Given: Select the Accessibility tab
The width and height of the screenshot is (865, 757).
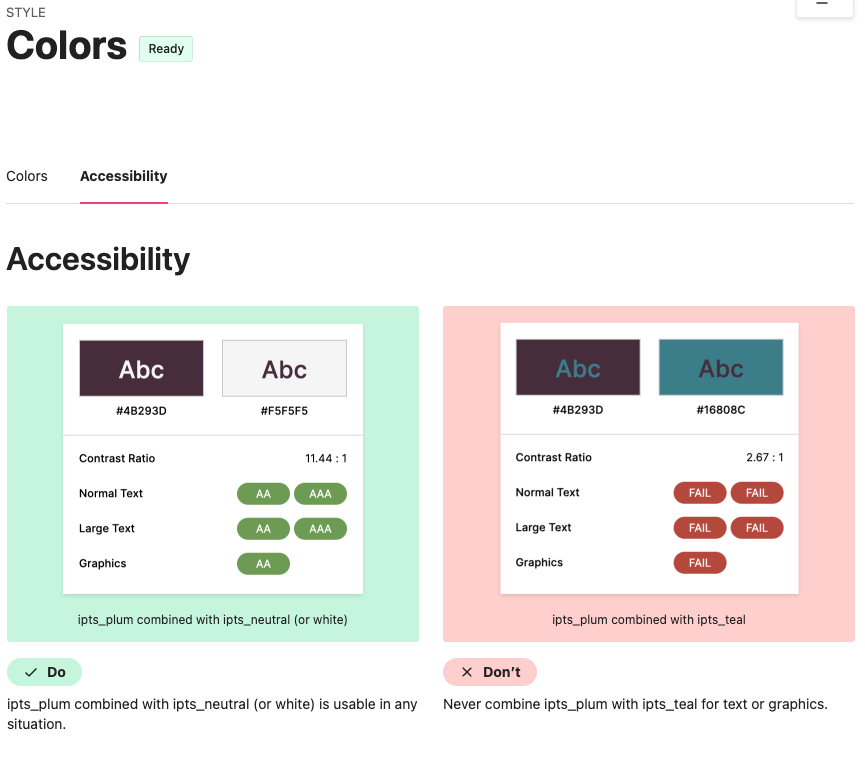Looking at the screenshot, I should 123,176.
